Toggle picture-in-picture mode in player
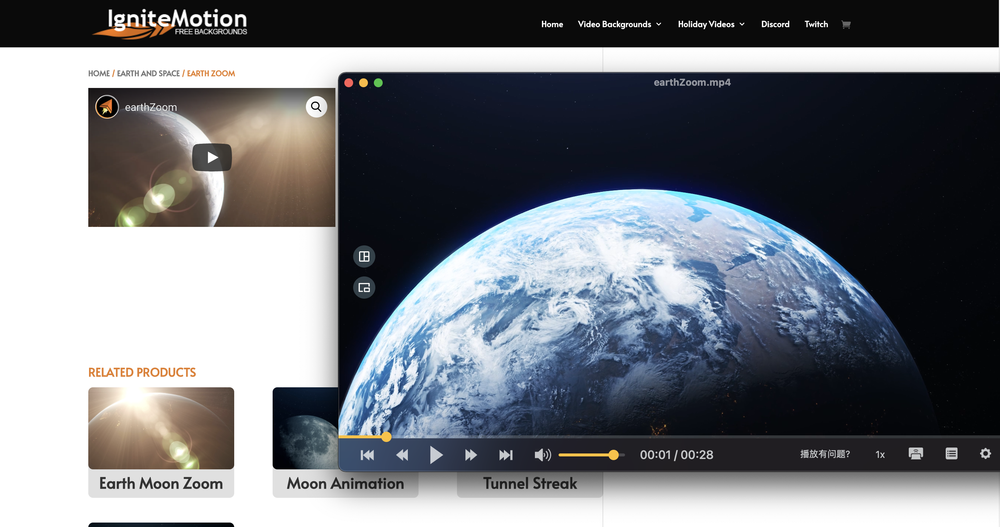 (364, 288)
